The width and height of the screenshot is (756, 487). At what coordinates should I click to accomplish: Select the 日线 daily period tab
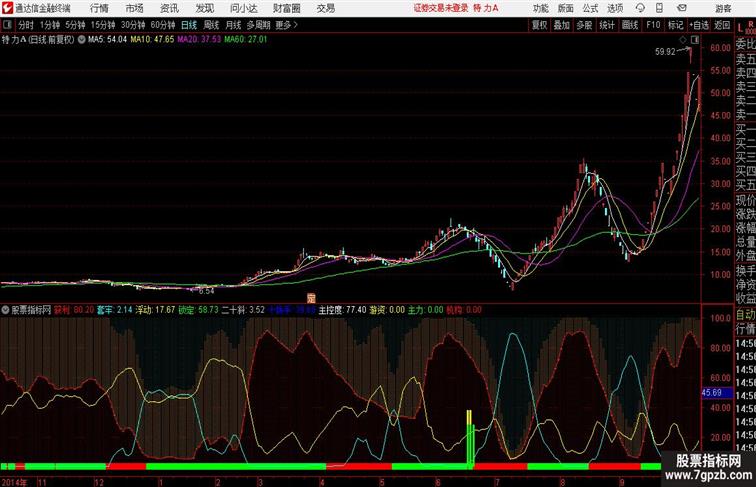(x=189, y=25)
